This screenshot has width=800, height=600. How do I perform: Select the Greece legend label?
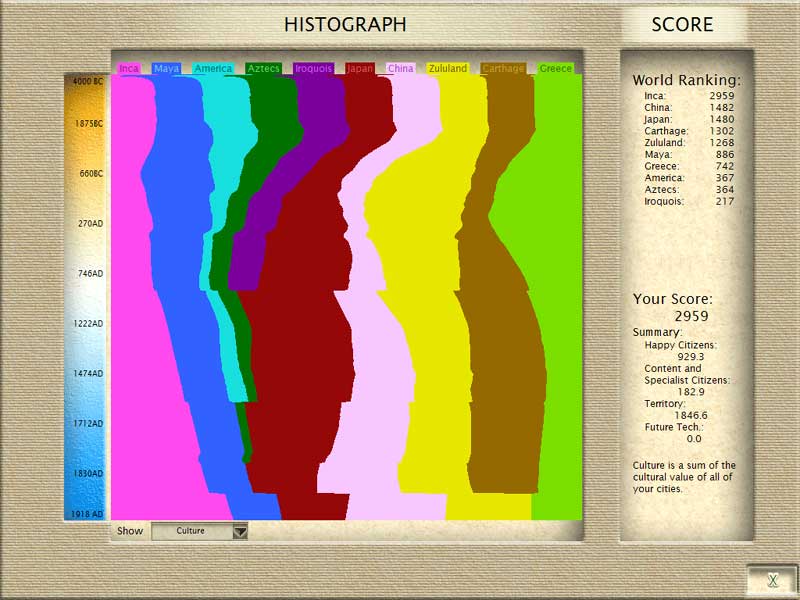[556, 69]
